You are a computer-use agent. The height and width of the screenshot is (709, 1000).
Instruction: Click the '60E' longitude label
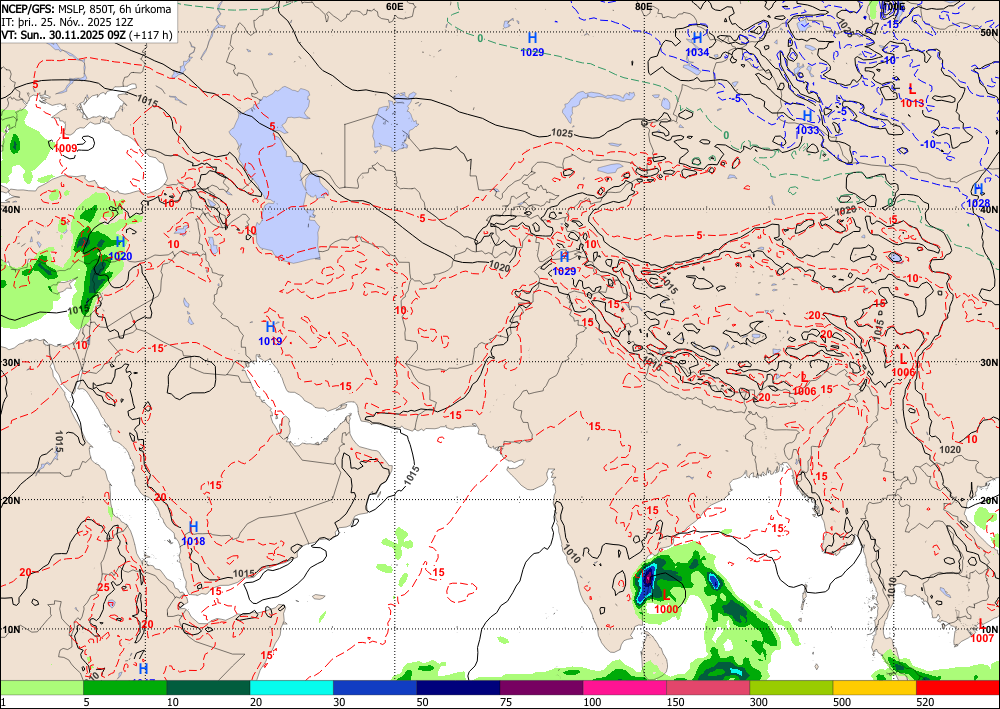click(395, 6)
